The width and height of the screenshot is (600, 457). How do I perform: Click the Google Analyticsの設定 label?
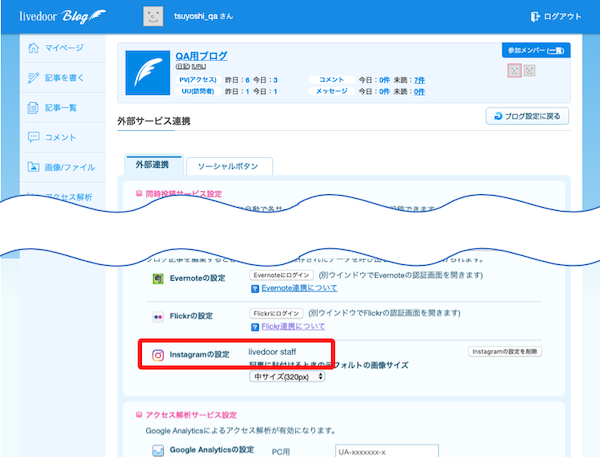click(x=212, y=450)
